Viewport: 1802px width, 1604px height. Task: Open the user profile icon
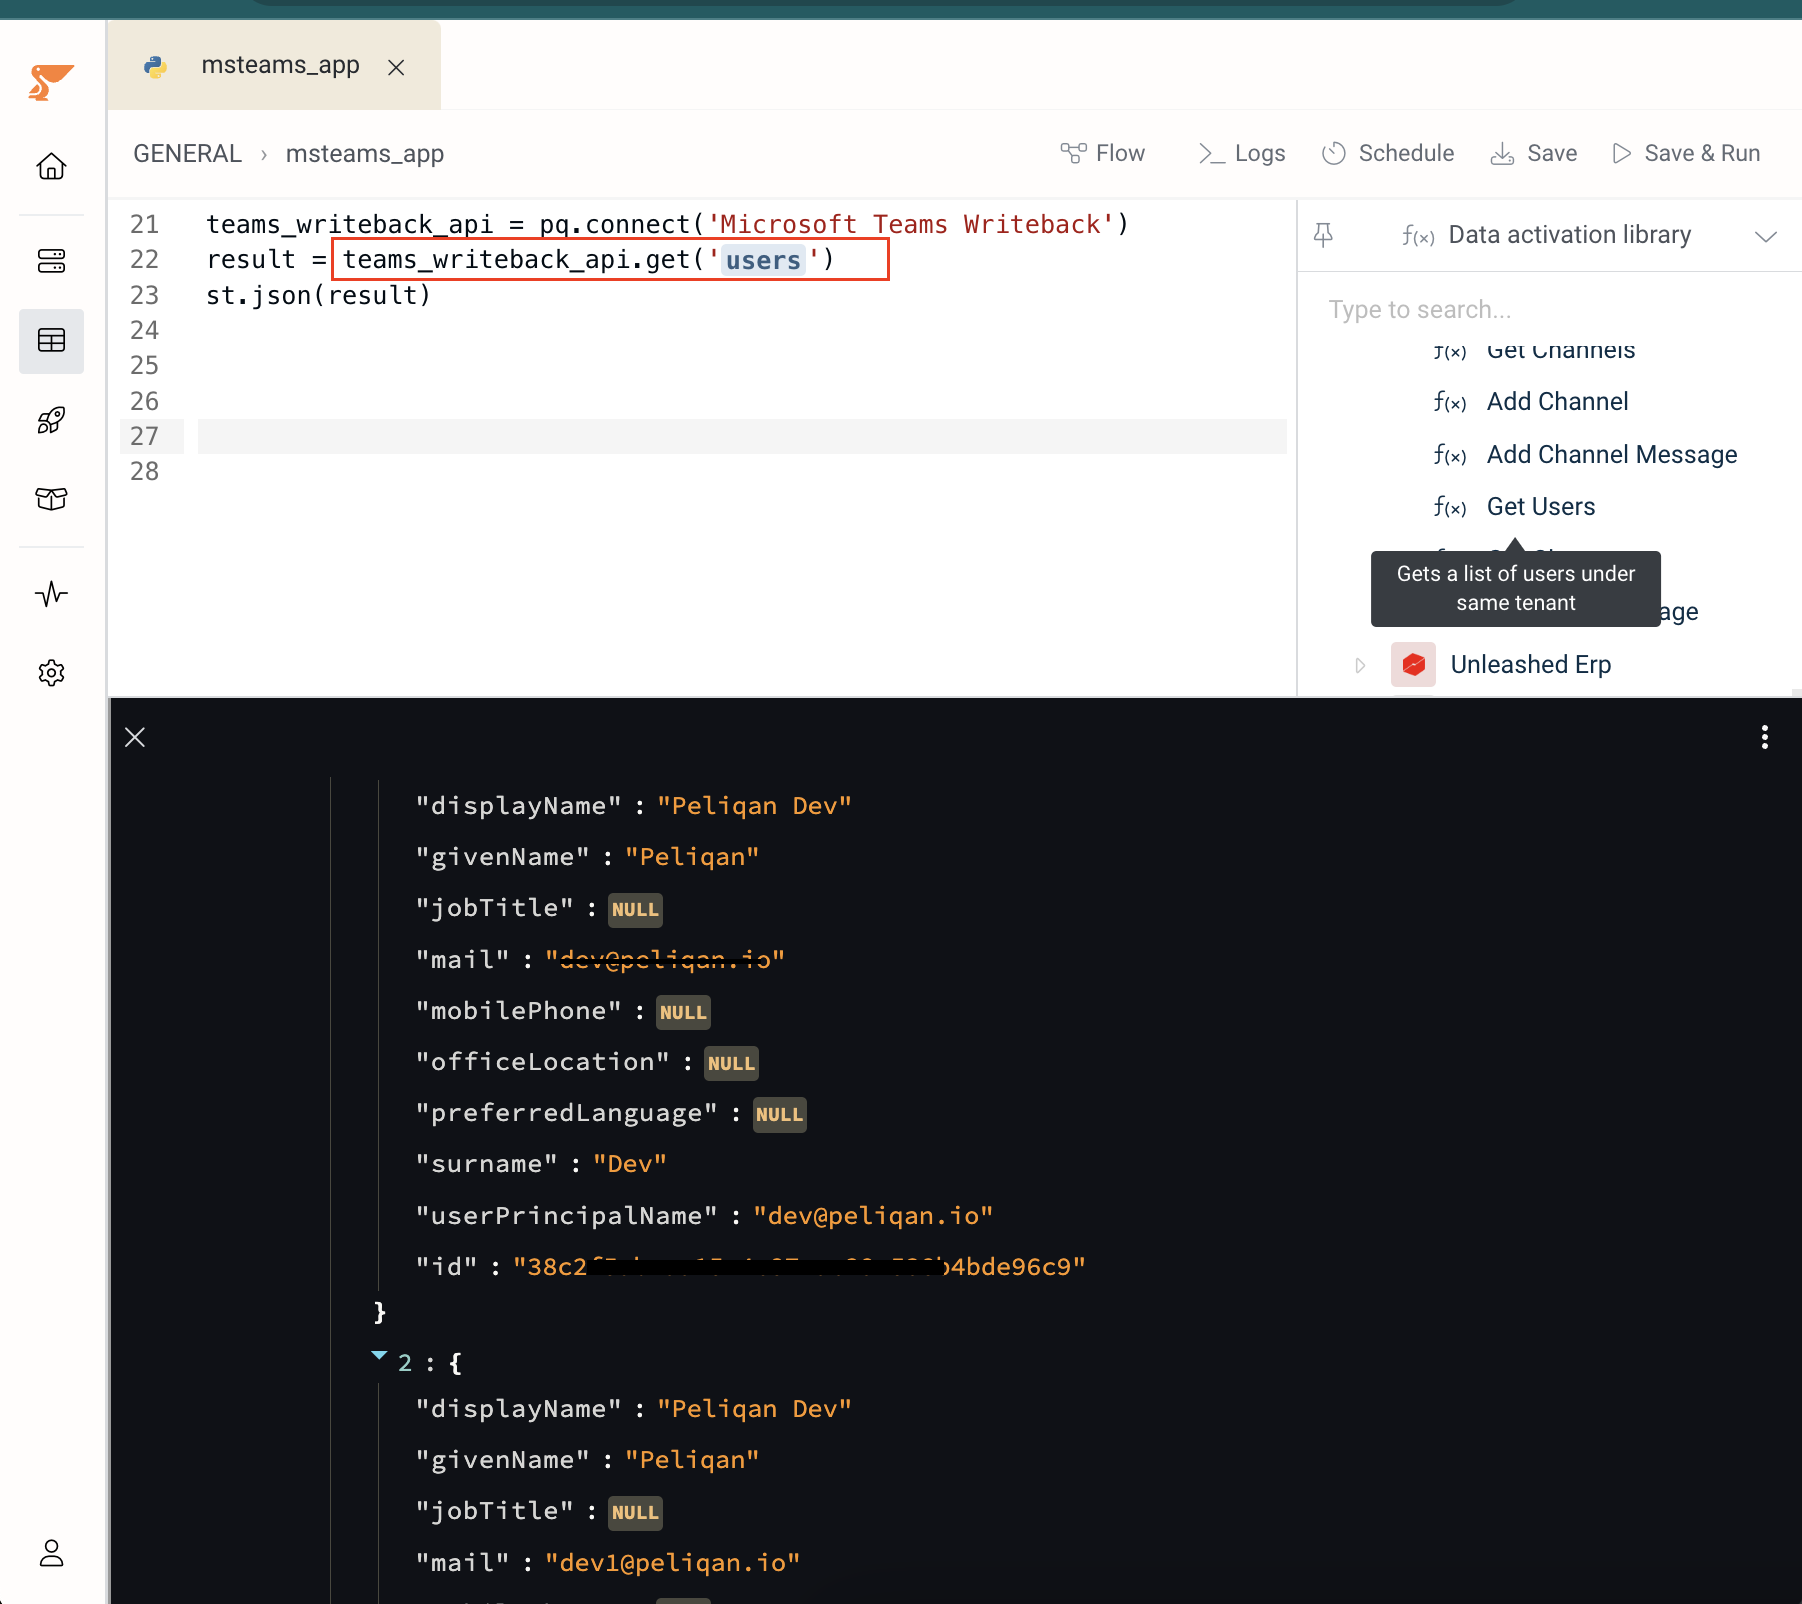coord(51,1553)
